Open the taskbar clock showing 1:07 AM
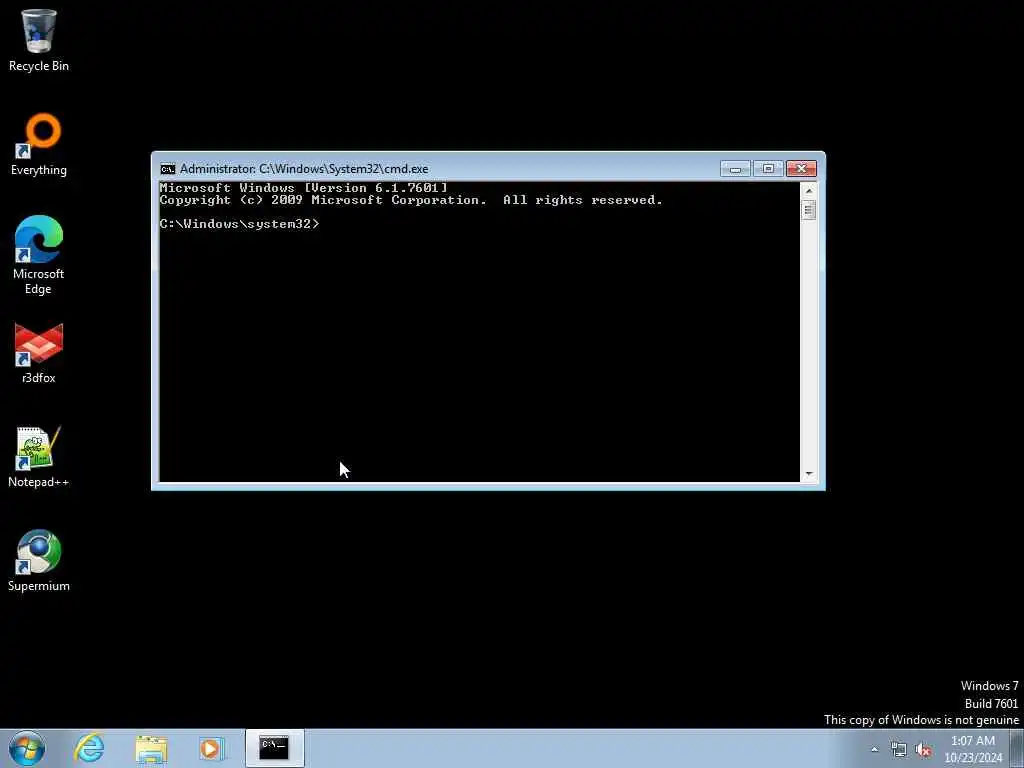 pyautogui.click(x=973, y=749)
